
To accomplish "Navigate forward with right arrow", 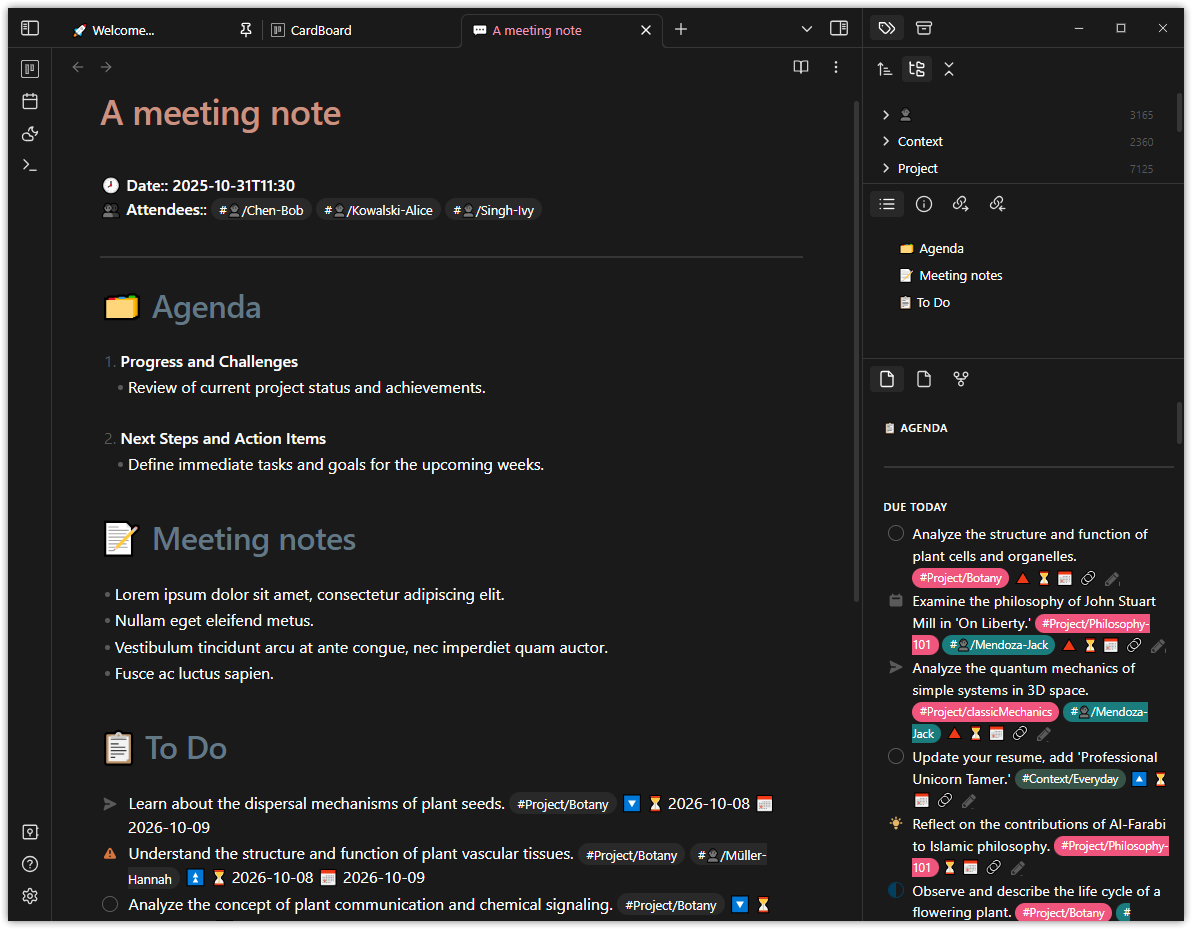I will 106,67.
